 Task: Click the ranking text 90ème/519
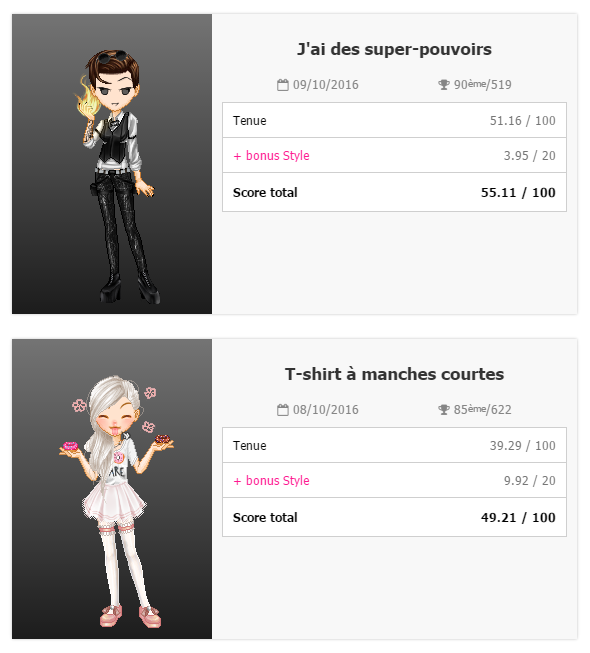tap(483, 85)
